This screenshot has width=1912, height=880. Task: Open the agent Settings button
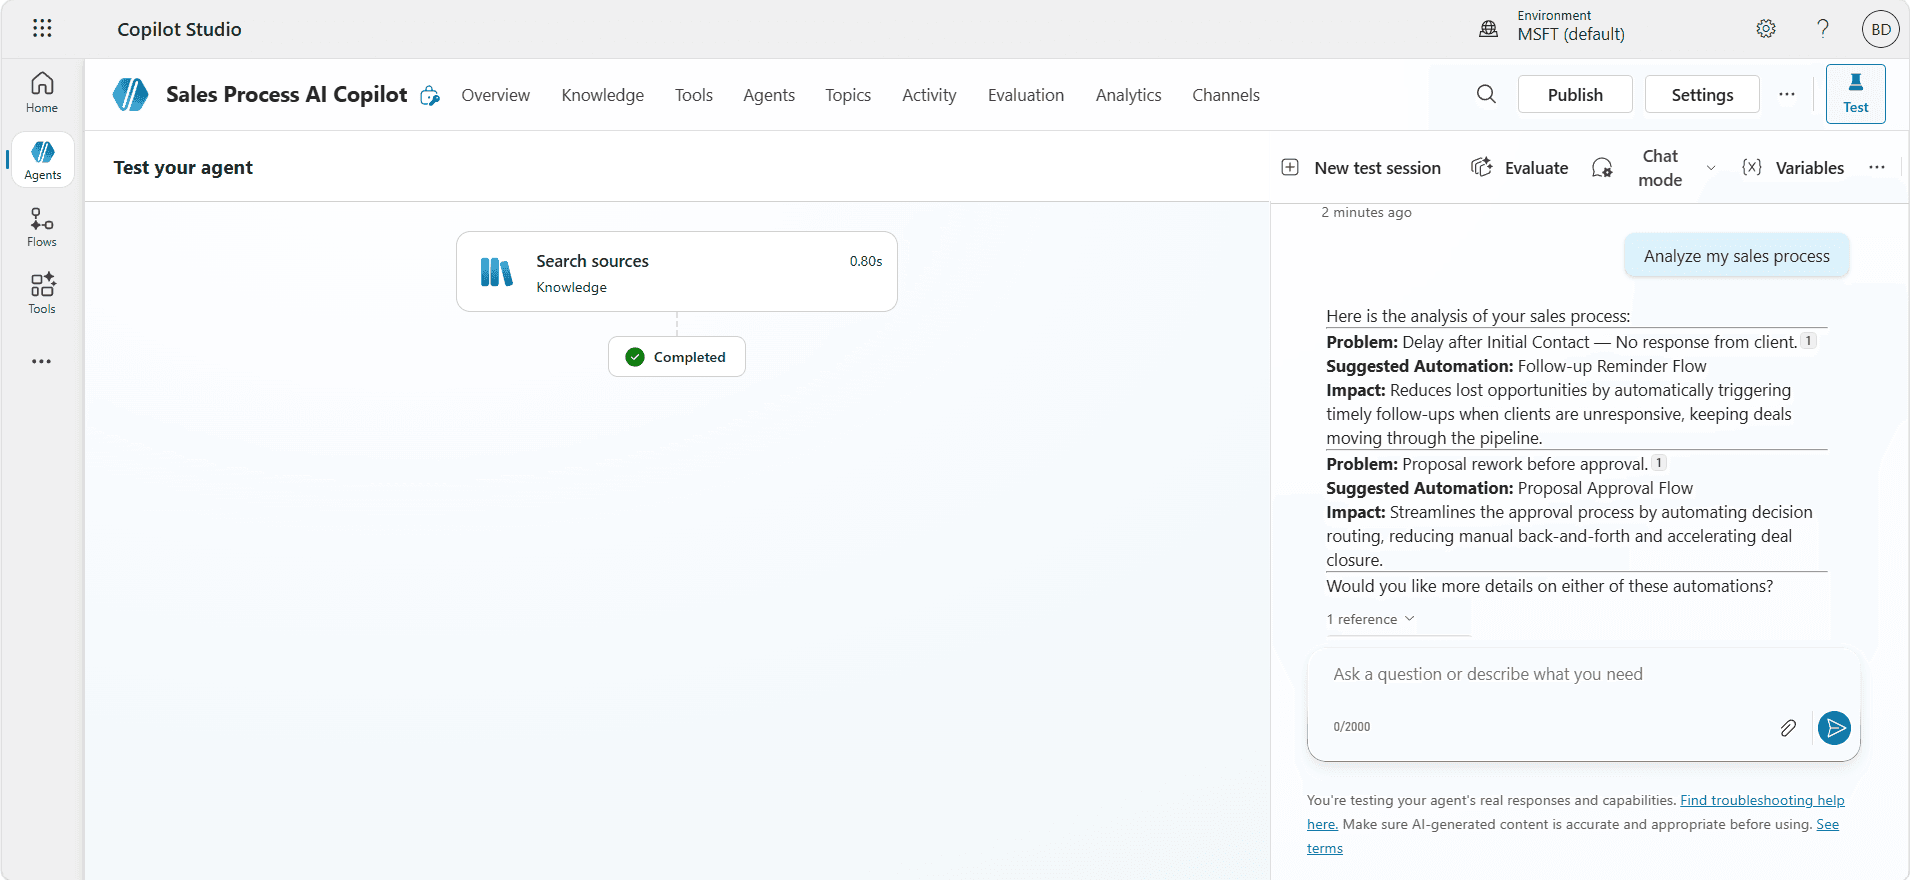point(1702,94)
